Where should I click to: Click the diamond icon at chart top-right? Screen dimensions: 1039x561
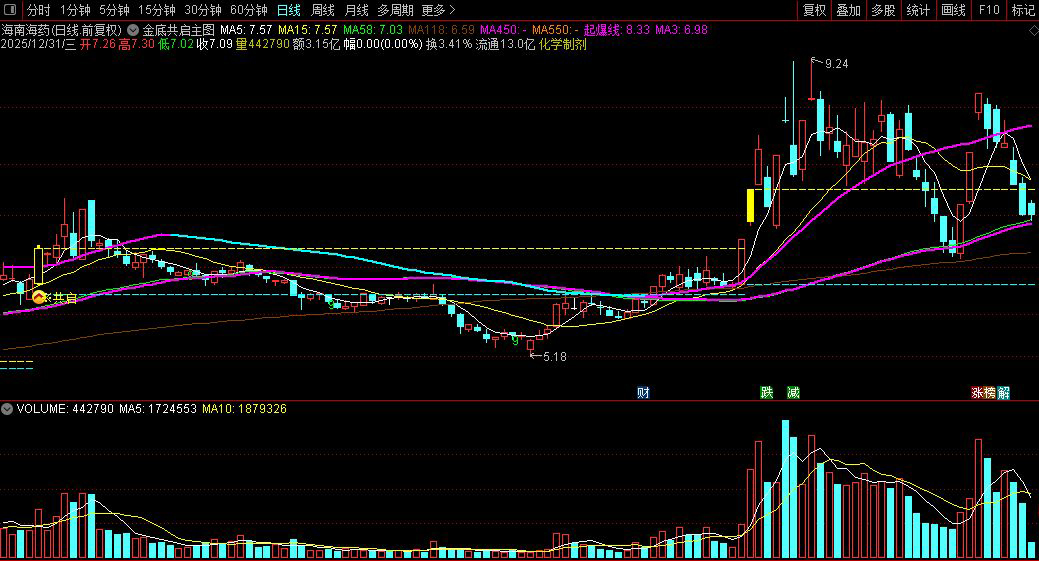tap(1032, 30)
